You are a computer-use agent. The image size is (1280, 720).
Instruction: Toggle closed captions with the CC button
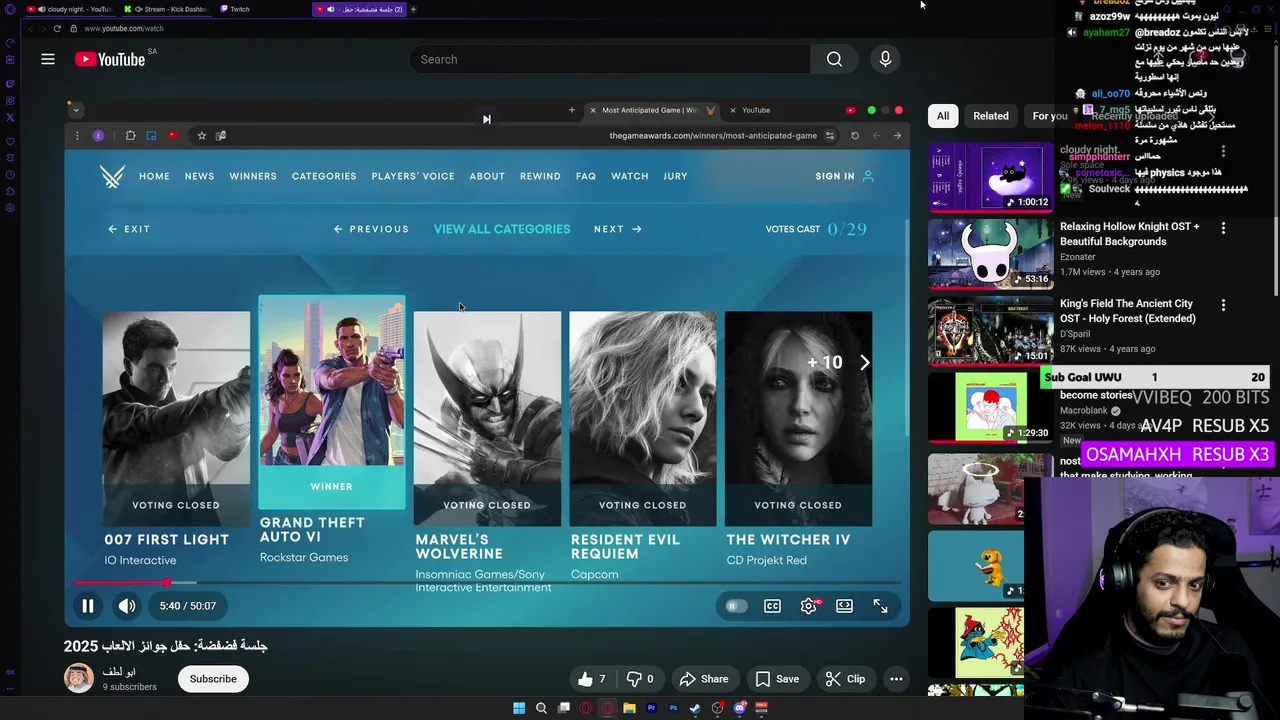click(x=772, y=606)
